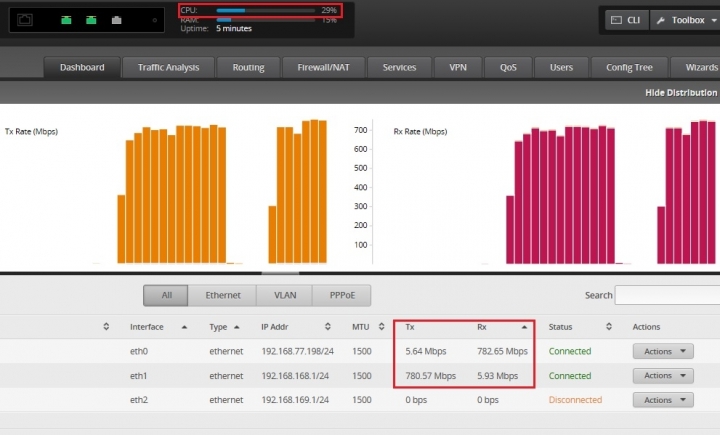Sort by the Type column arrow
The height and width of the screenshot is (435, 720).
point(236,327)
